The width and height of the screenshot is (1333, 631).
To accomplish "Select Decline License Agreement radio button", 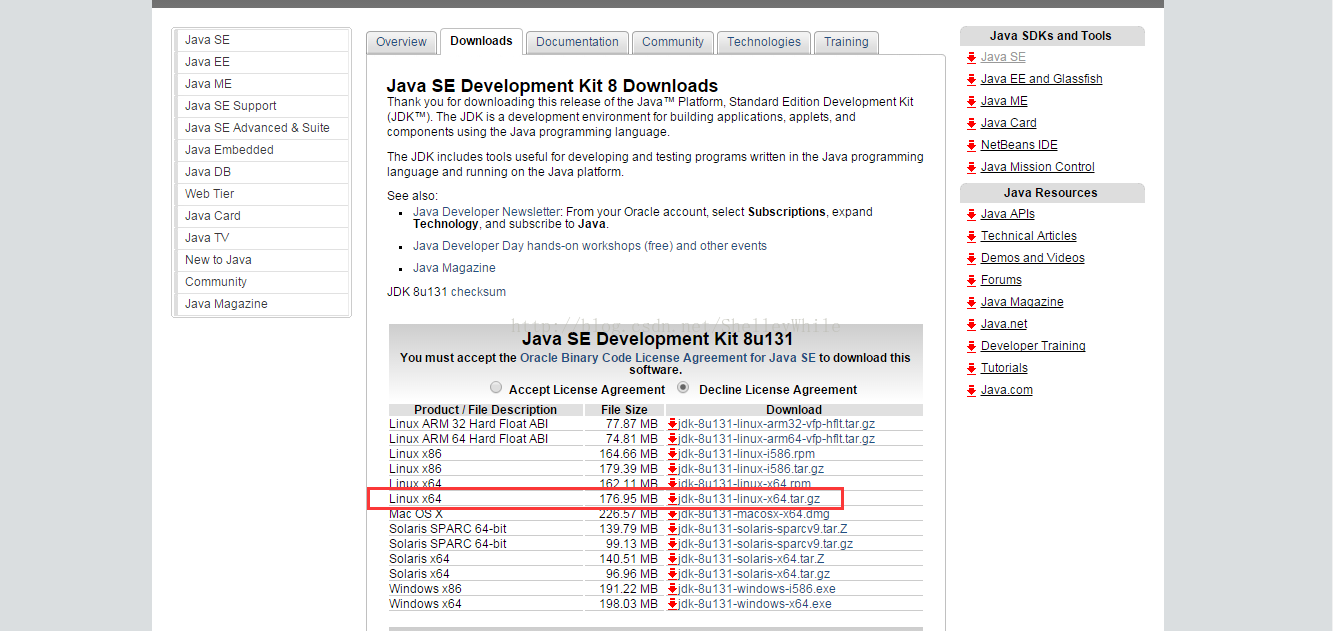I will click(684, 388).
